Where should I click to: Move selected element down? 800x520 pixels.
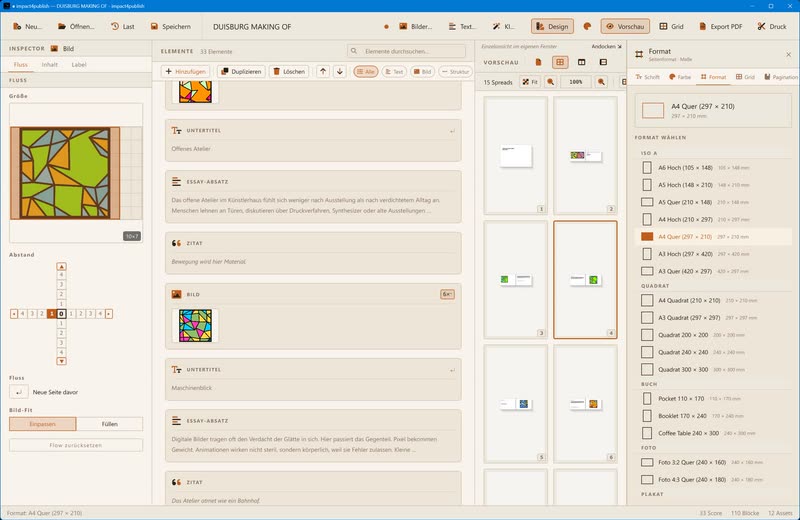pyautogui.click(x=340, y=71)
